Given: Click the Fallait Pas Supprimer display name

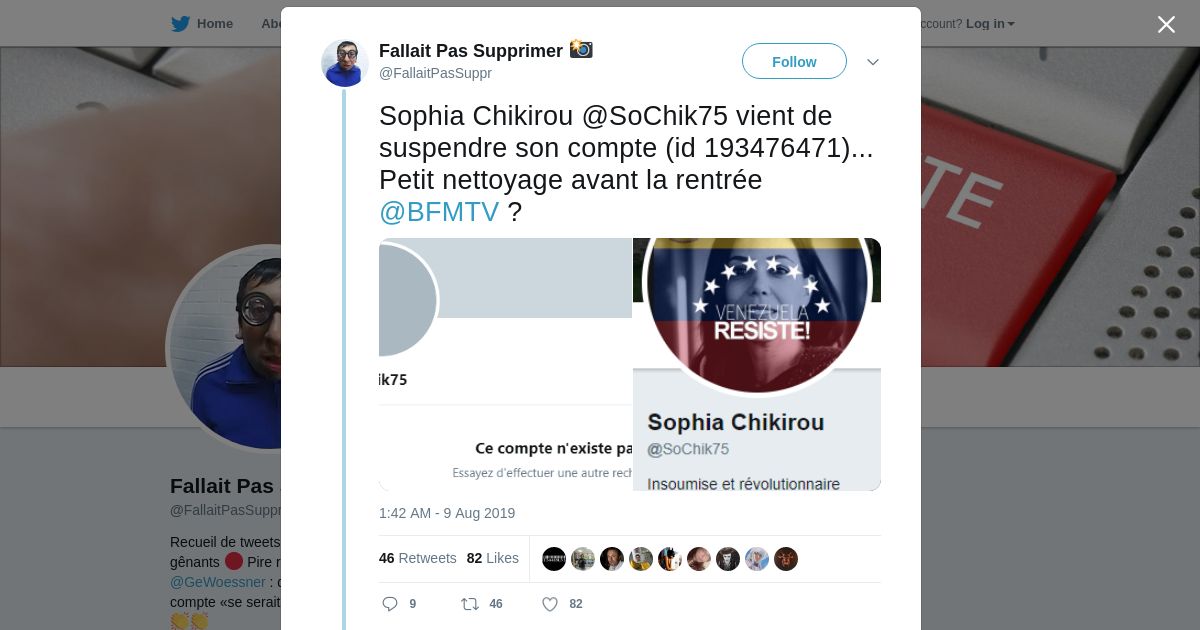Looking at the screenshot, I should click(471, 50).
